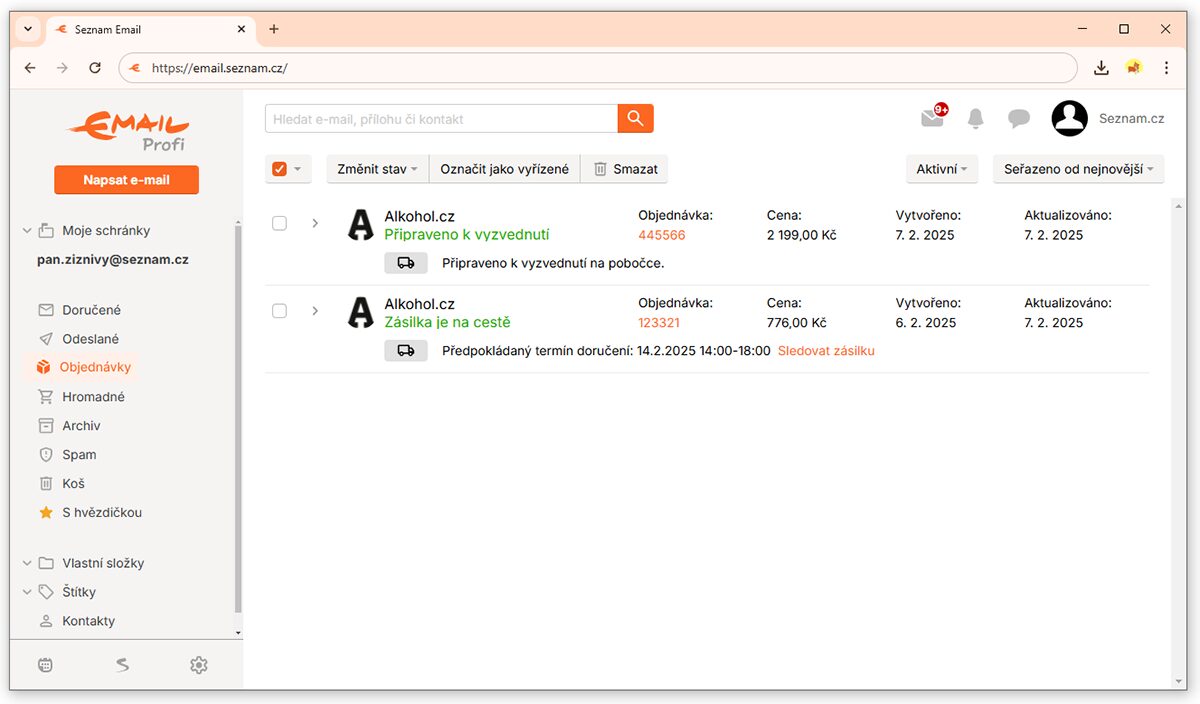Click the Seznam S logo icon in sidebar footer
Screen dimensions: 1200x704
[122, 665]
